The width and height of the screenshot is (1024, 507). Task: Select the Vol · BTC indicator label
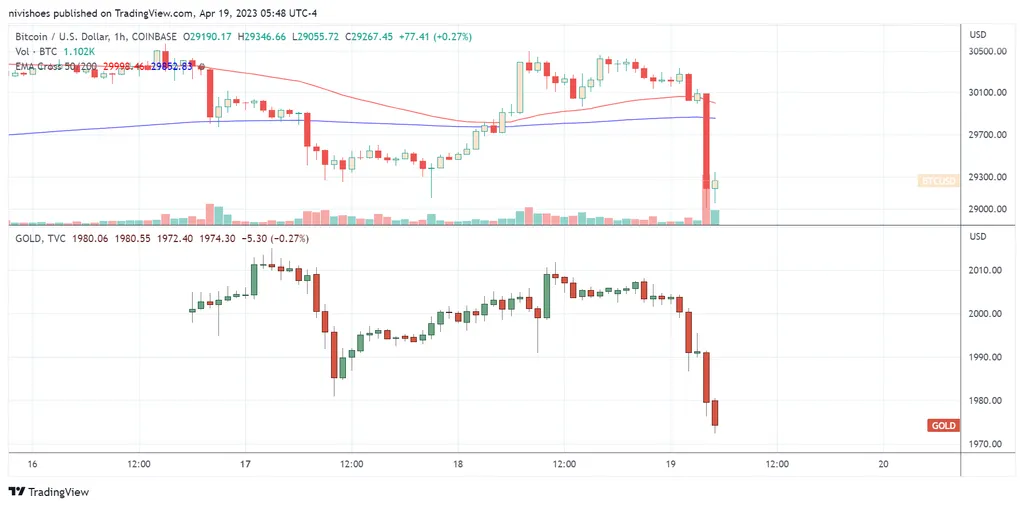coord(36,51)
